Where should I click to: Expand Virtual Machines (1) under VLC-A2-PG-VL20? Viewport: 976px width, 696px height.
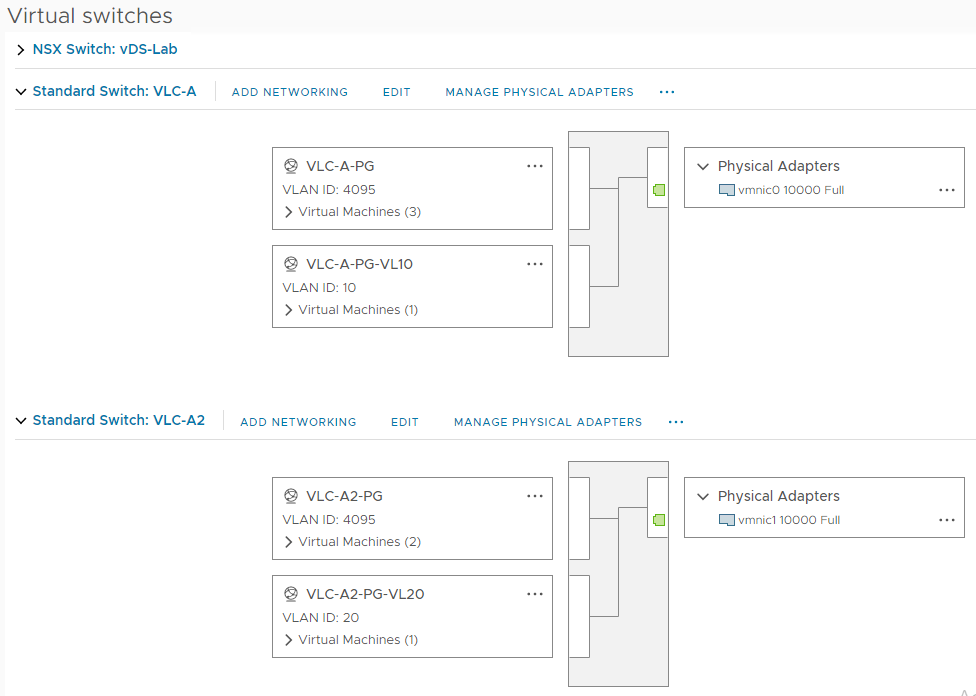coord(289,640)
